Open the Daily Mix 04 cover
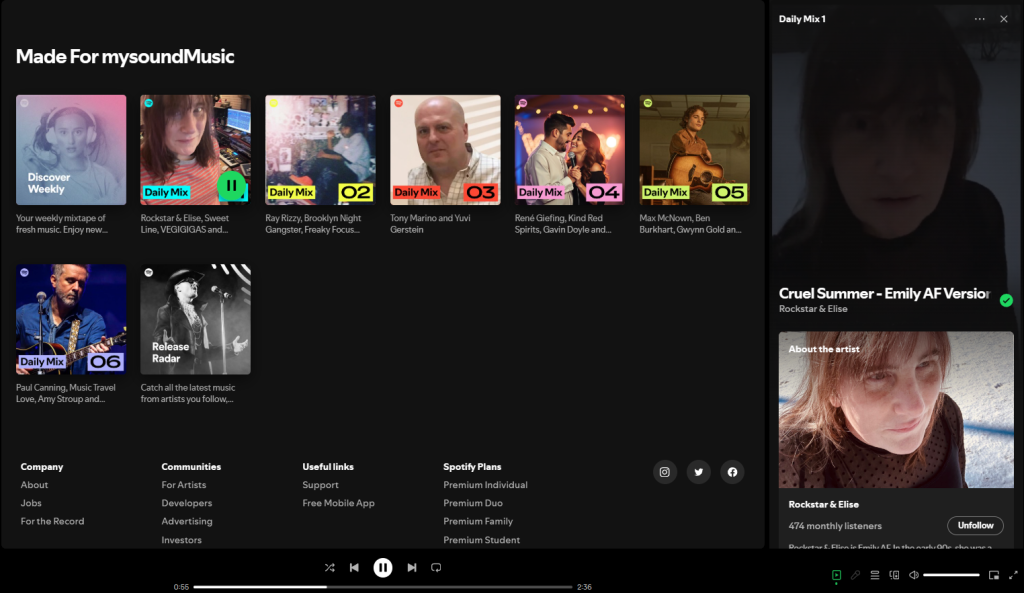The height and width of the screenshot is (593, 1024). pos(569,150)
